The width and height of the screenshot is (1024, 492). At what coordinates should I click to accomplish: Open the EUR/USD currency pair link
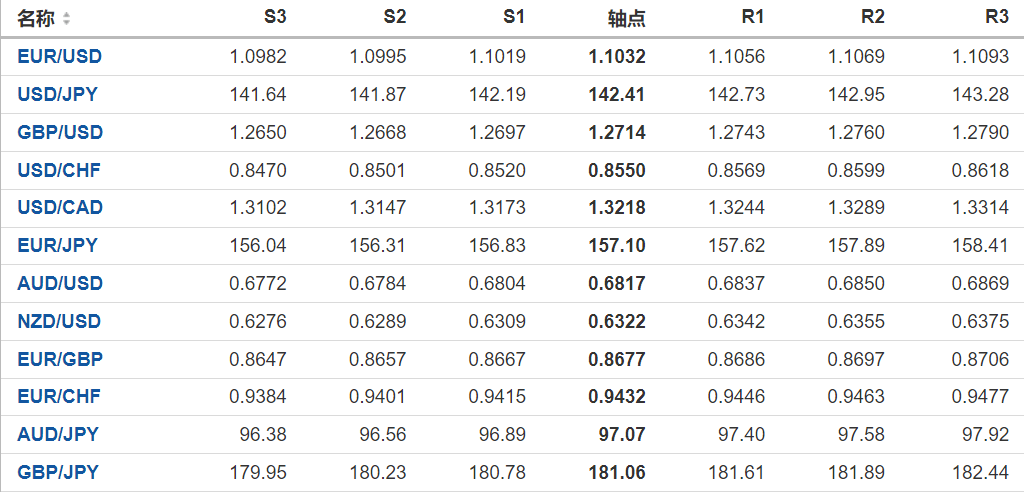[x=59, y=57]
